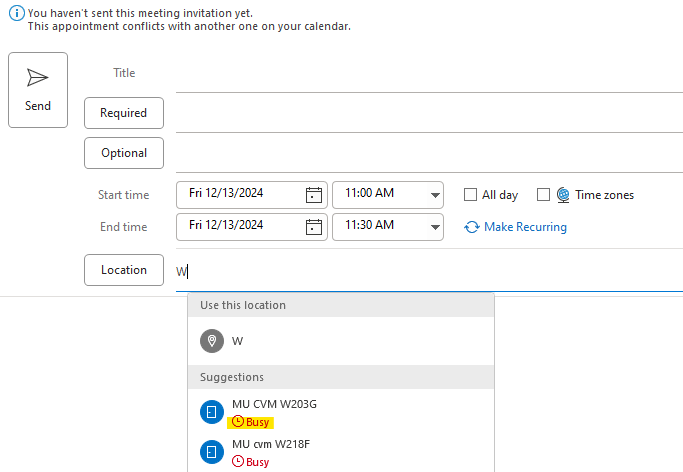
Task: Click the Time zones globe icon
Action: (x=563, y=195)
